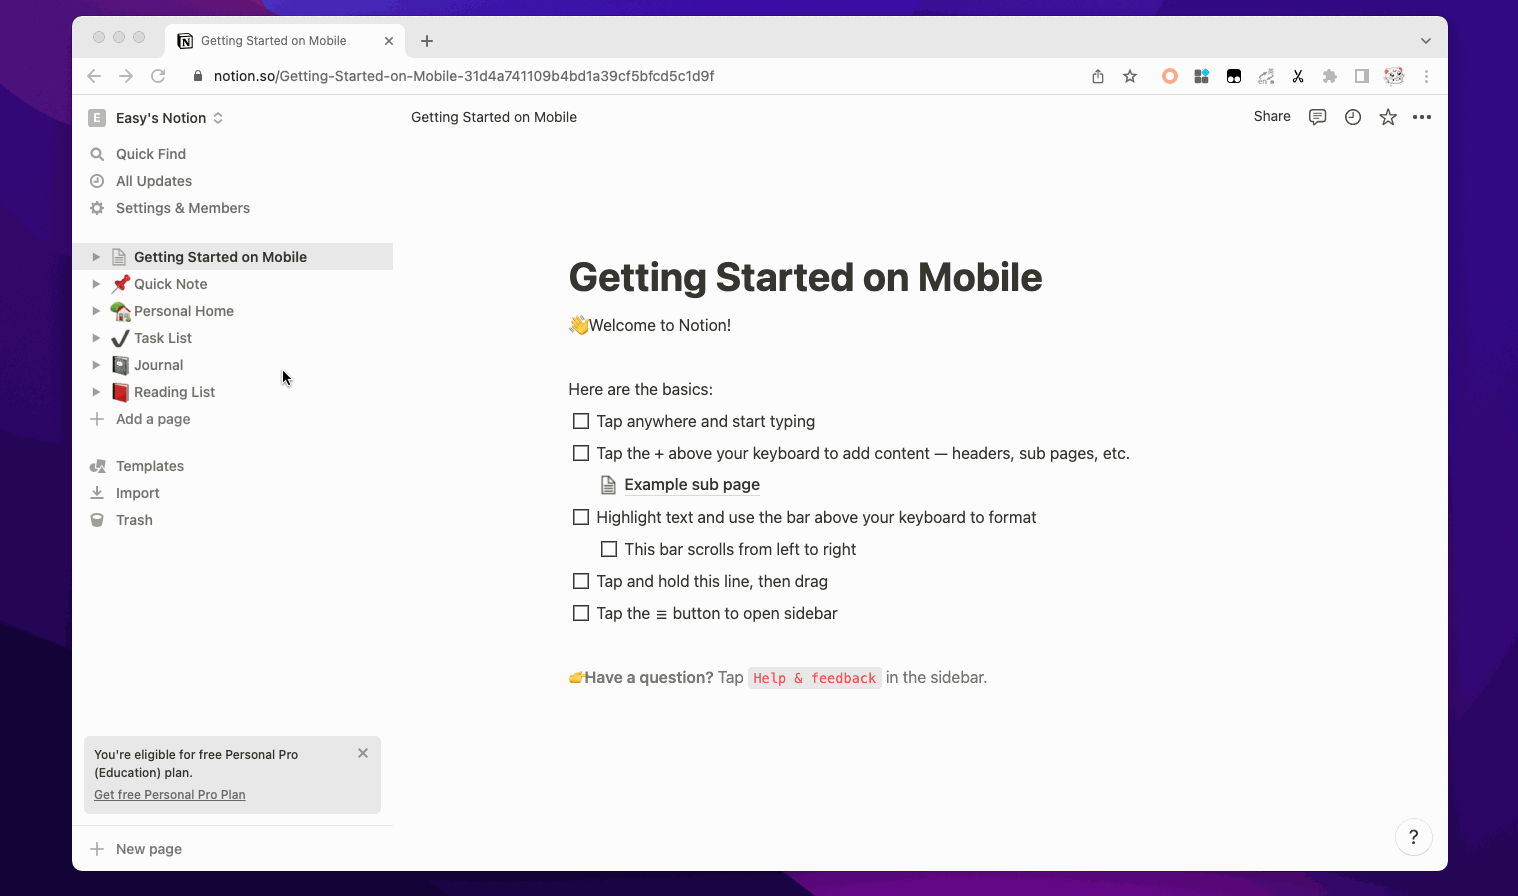1518x896 pixels.
Task: Expand the Reading List page toggle
Action: [96, 392]
